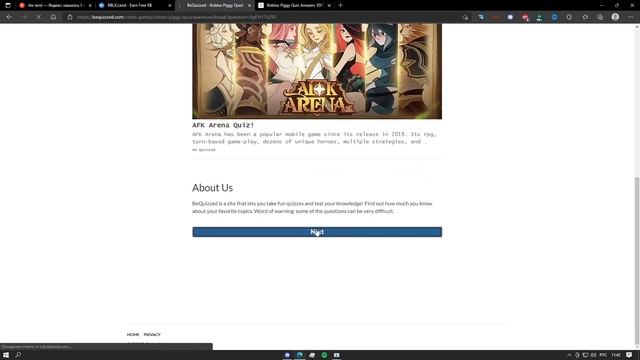This screenshot has height=360, width=640.
Task: Click the About Us heading
Action: [x=212, y=188]
